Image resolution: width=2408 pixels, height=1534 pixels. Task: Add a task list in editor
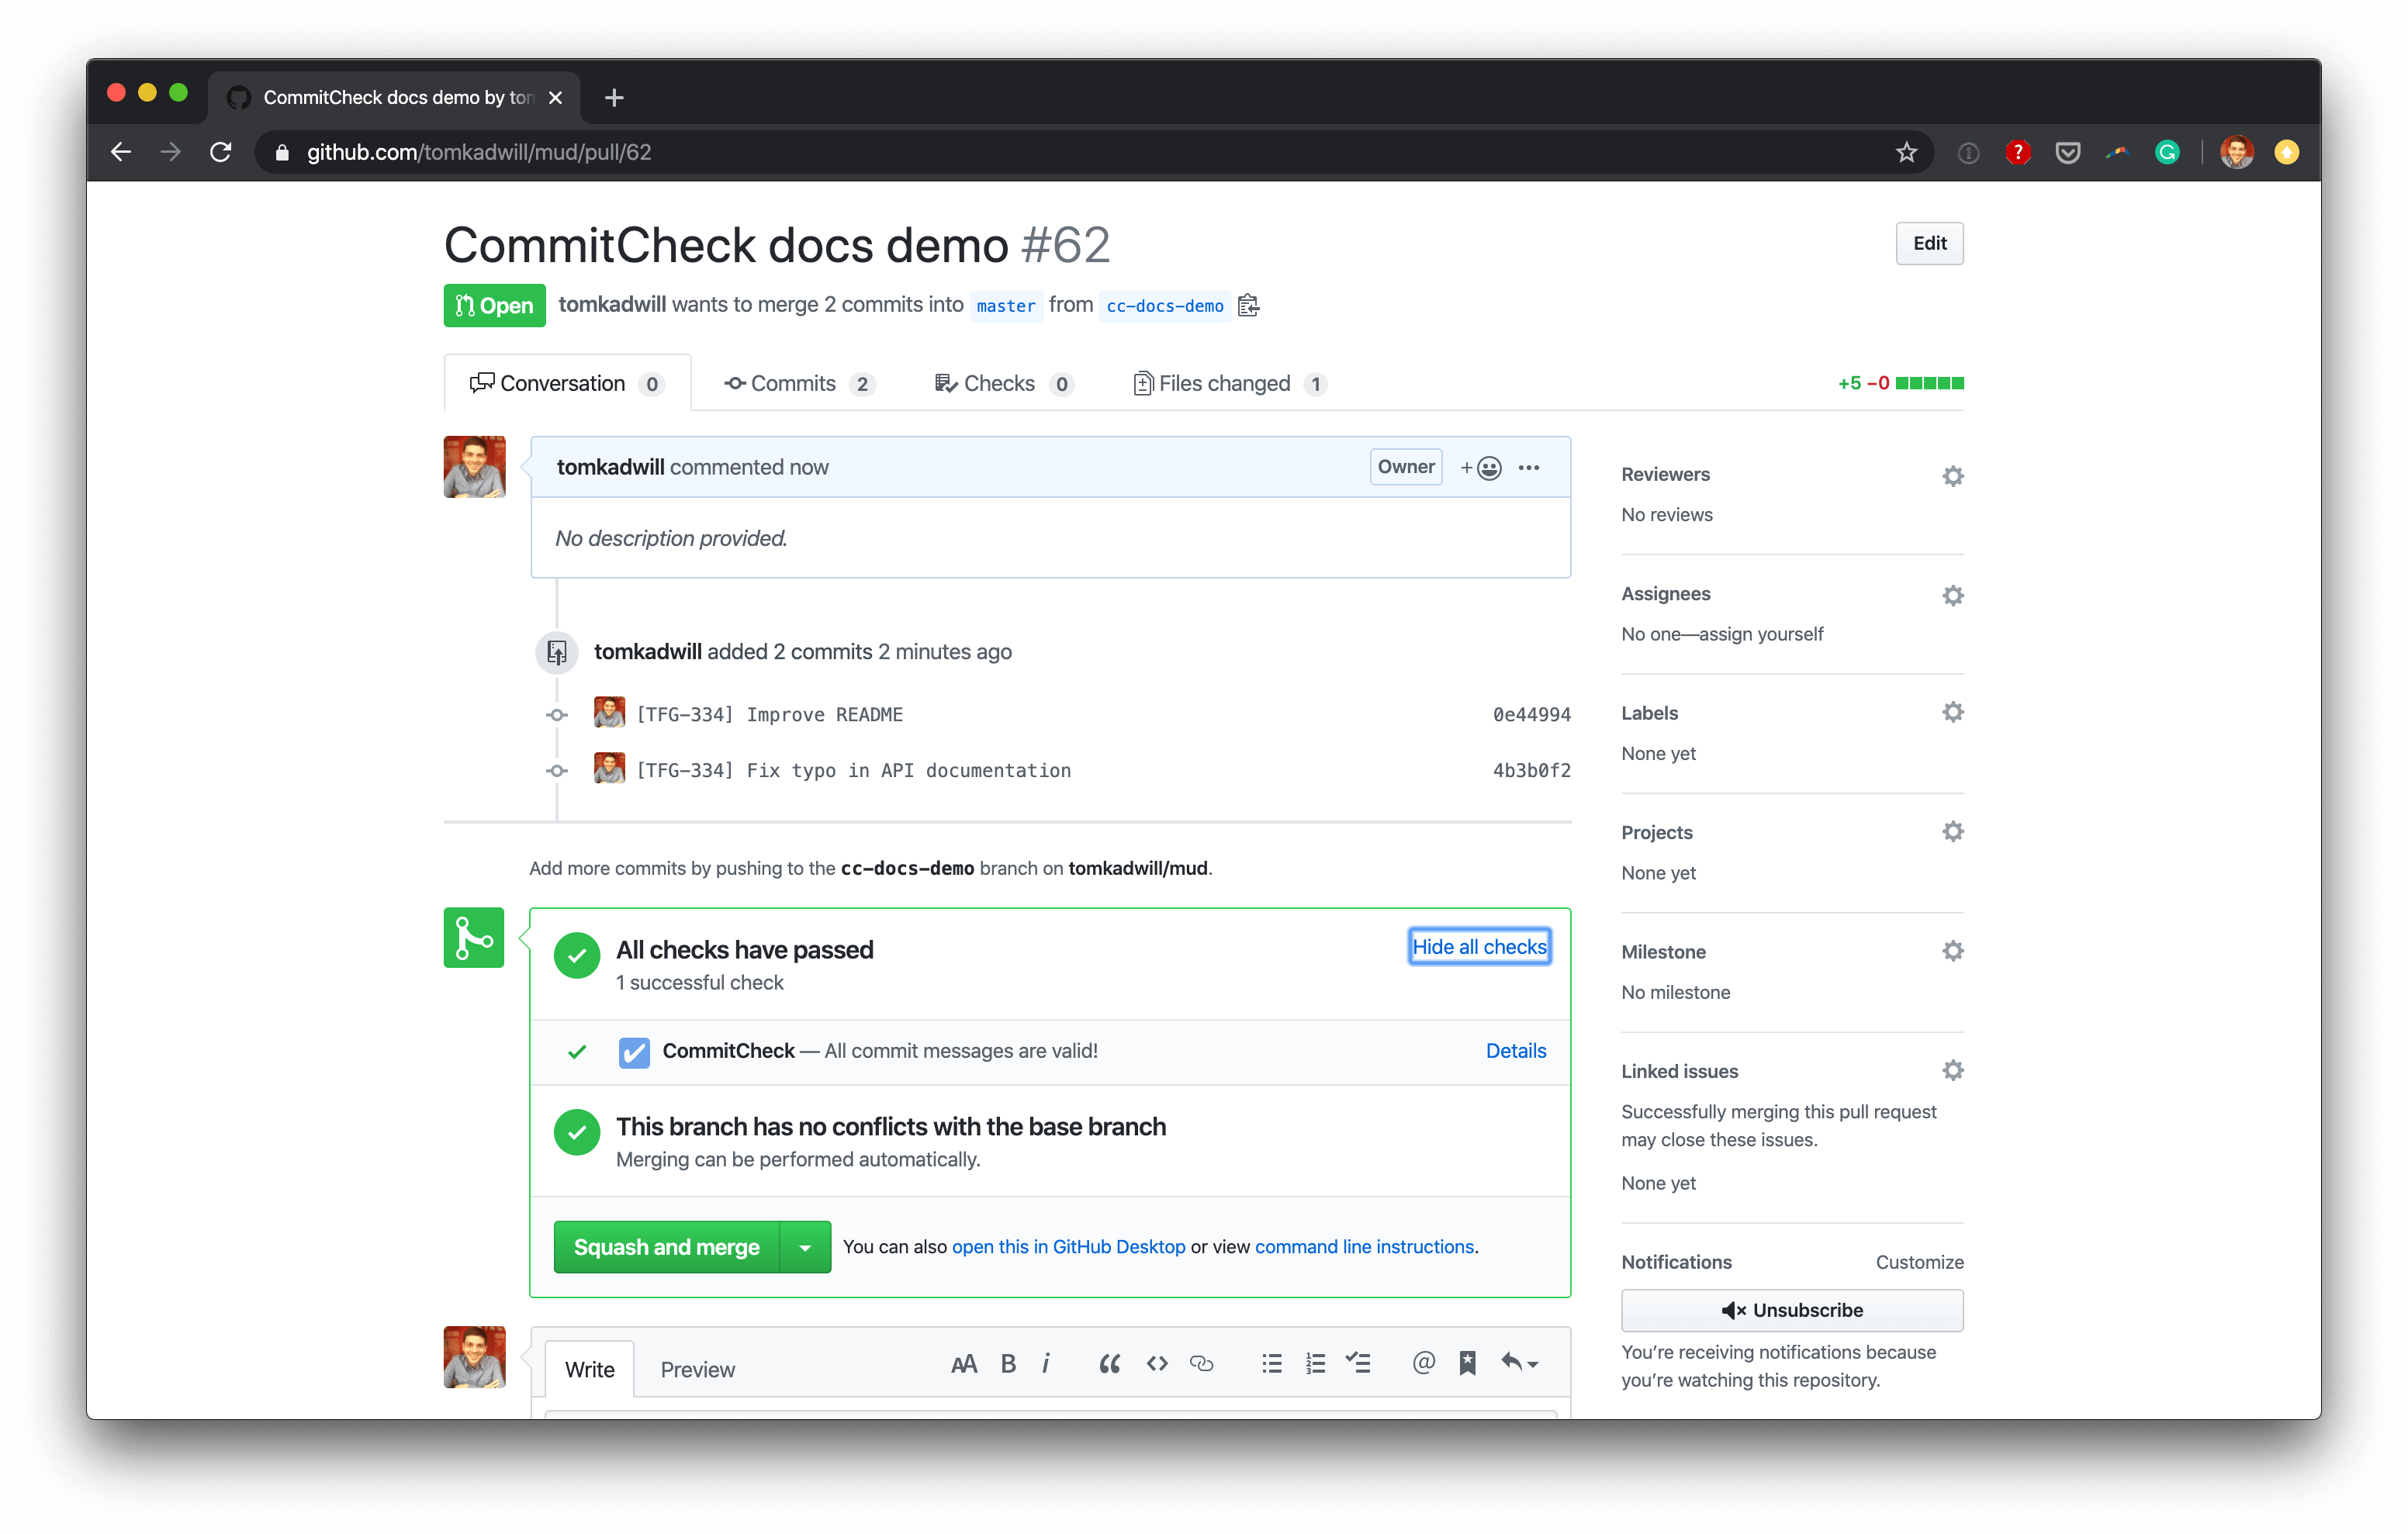pyautogui.click(x=1358, y=1364)
